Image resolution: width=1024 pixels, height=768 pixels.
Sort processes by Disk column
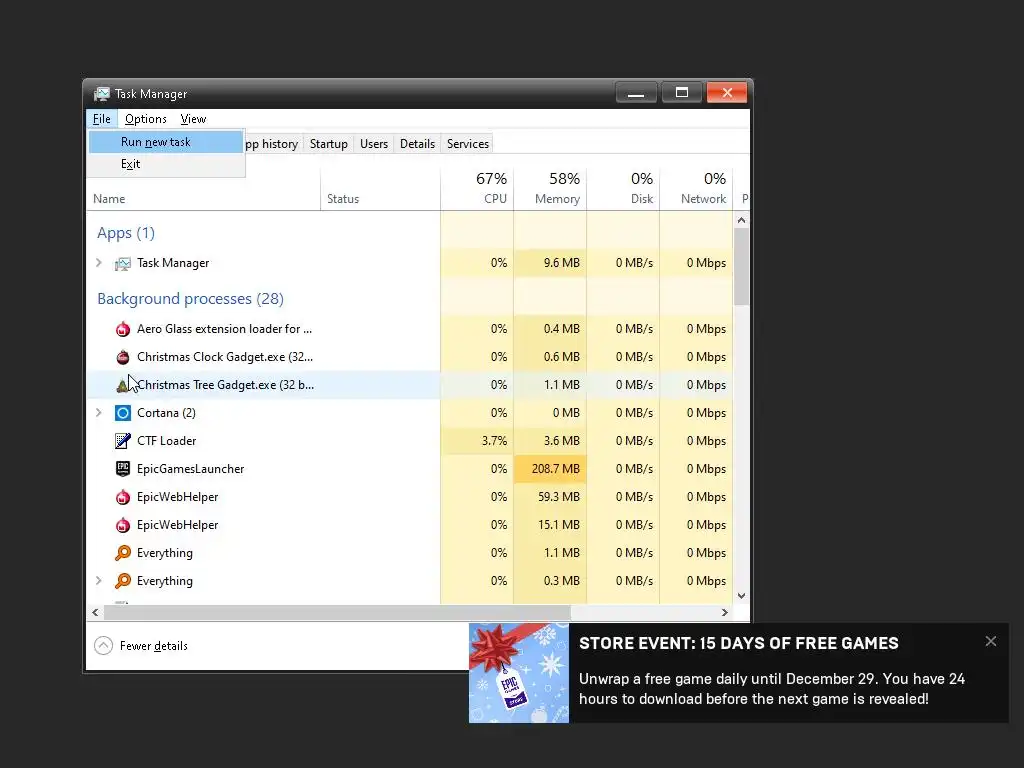click(x=623, y=189)
